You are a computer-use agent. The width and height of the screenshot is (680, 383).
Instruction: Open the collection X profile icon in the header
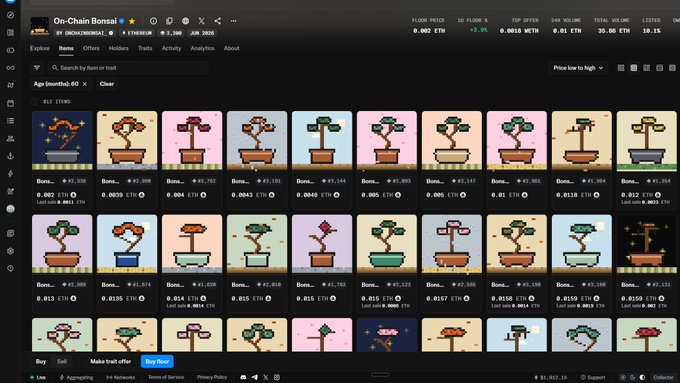202,21
